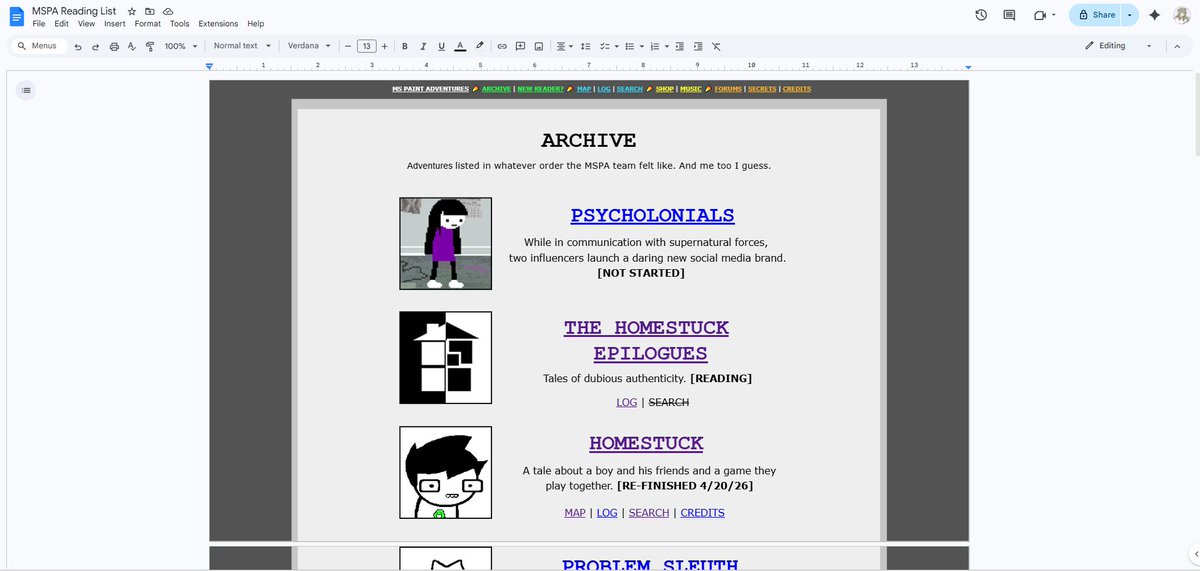
Task: Print the document
Action: click(x=113, y=46)
